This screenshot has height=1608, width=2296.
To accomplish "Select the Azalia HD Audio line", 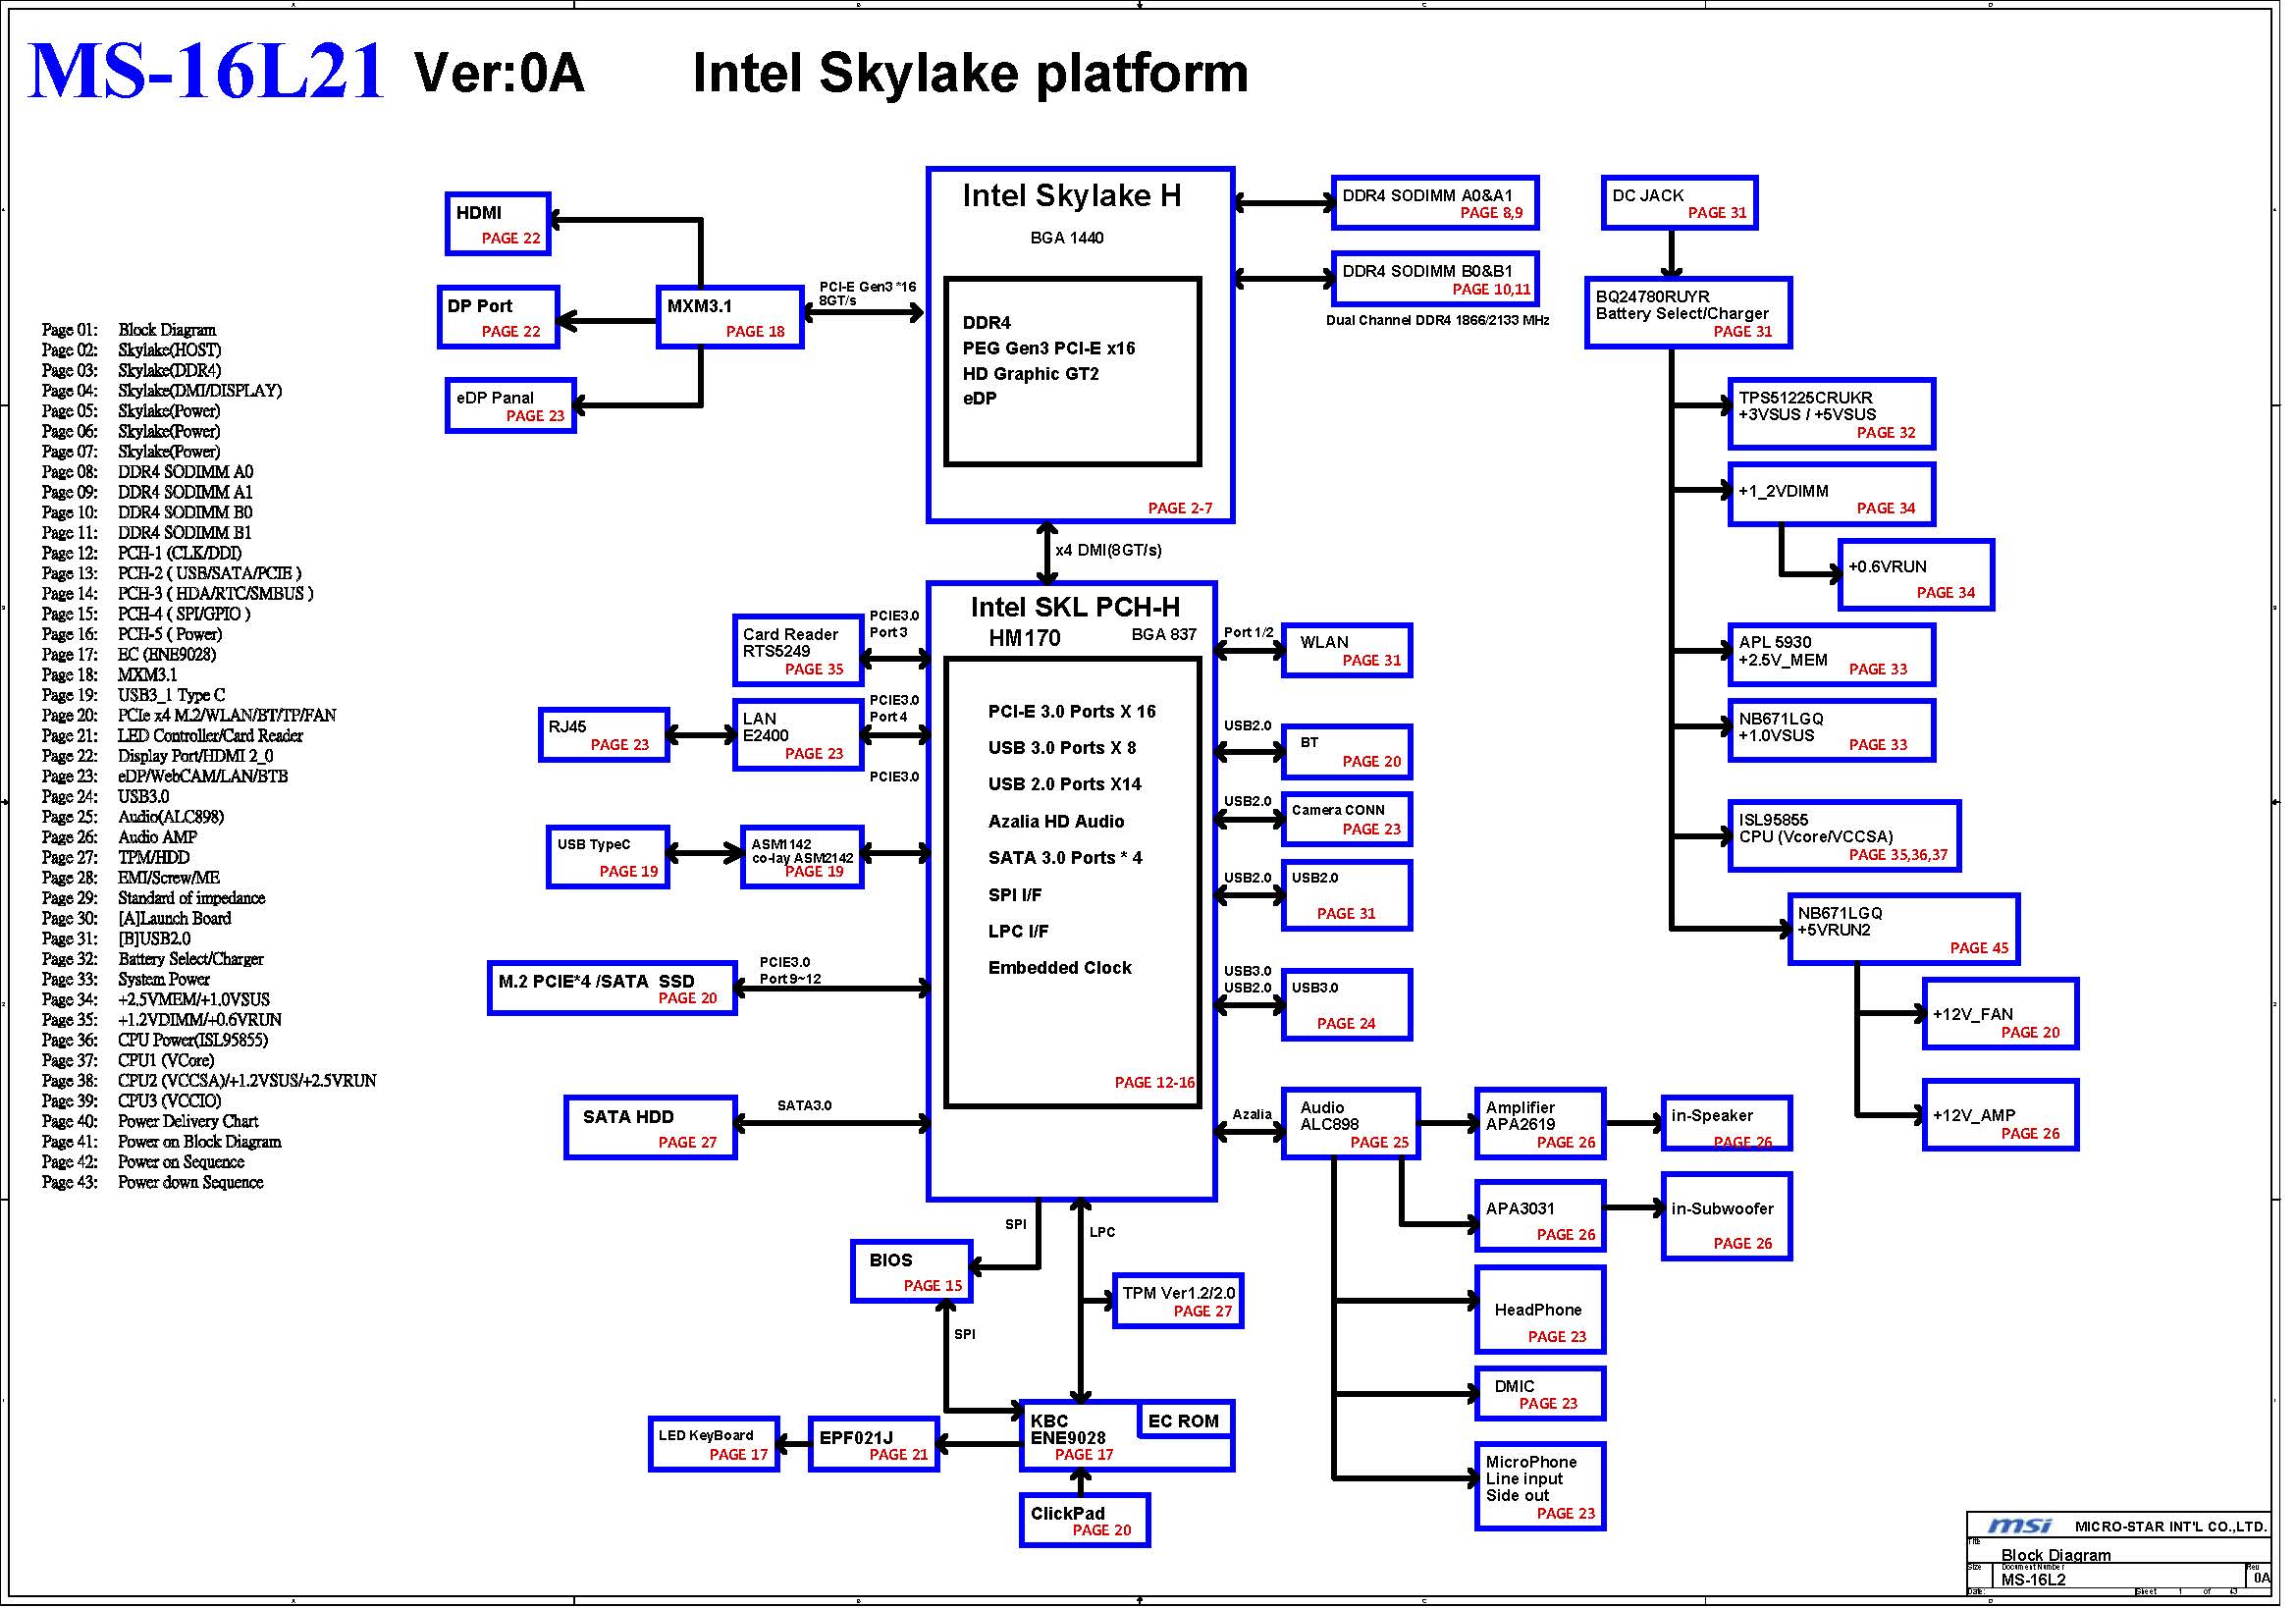I will point(1056,822).
